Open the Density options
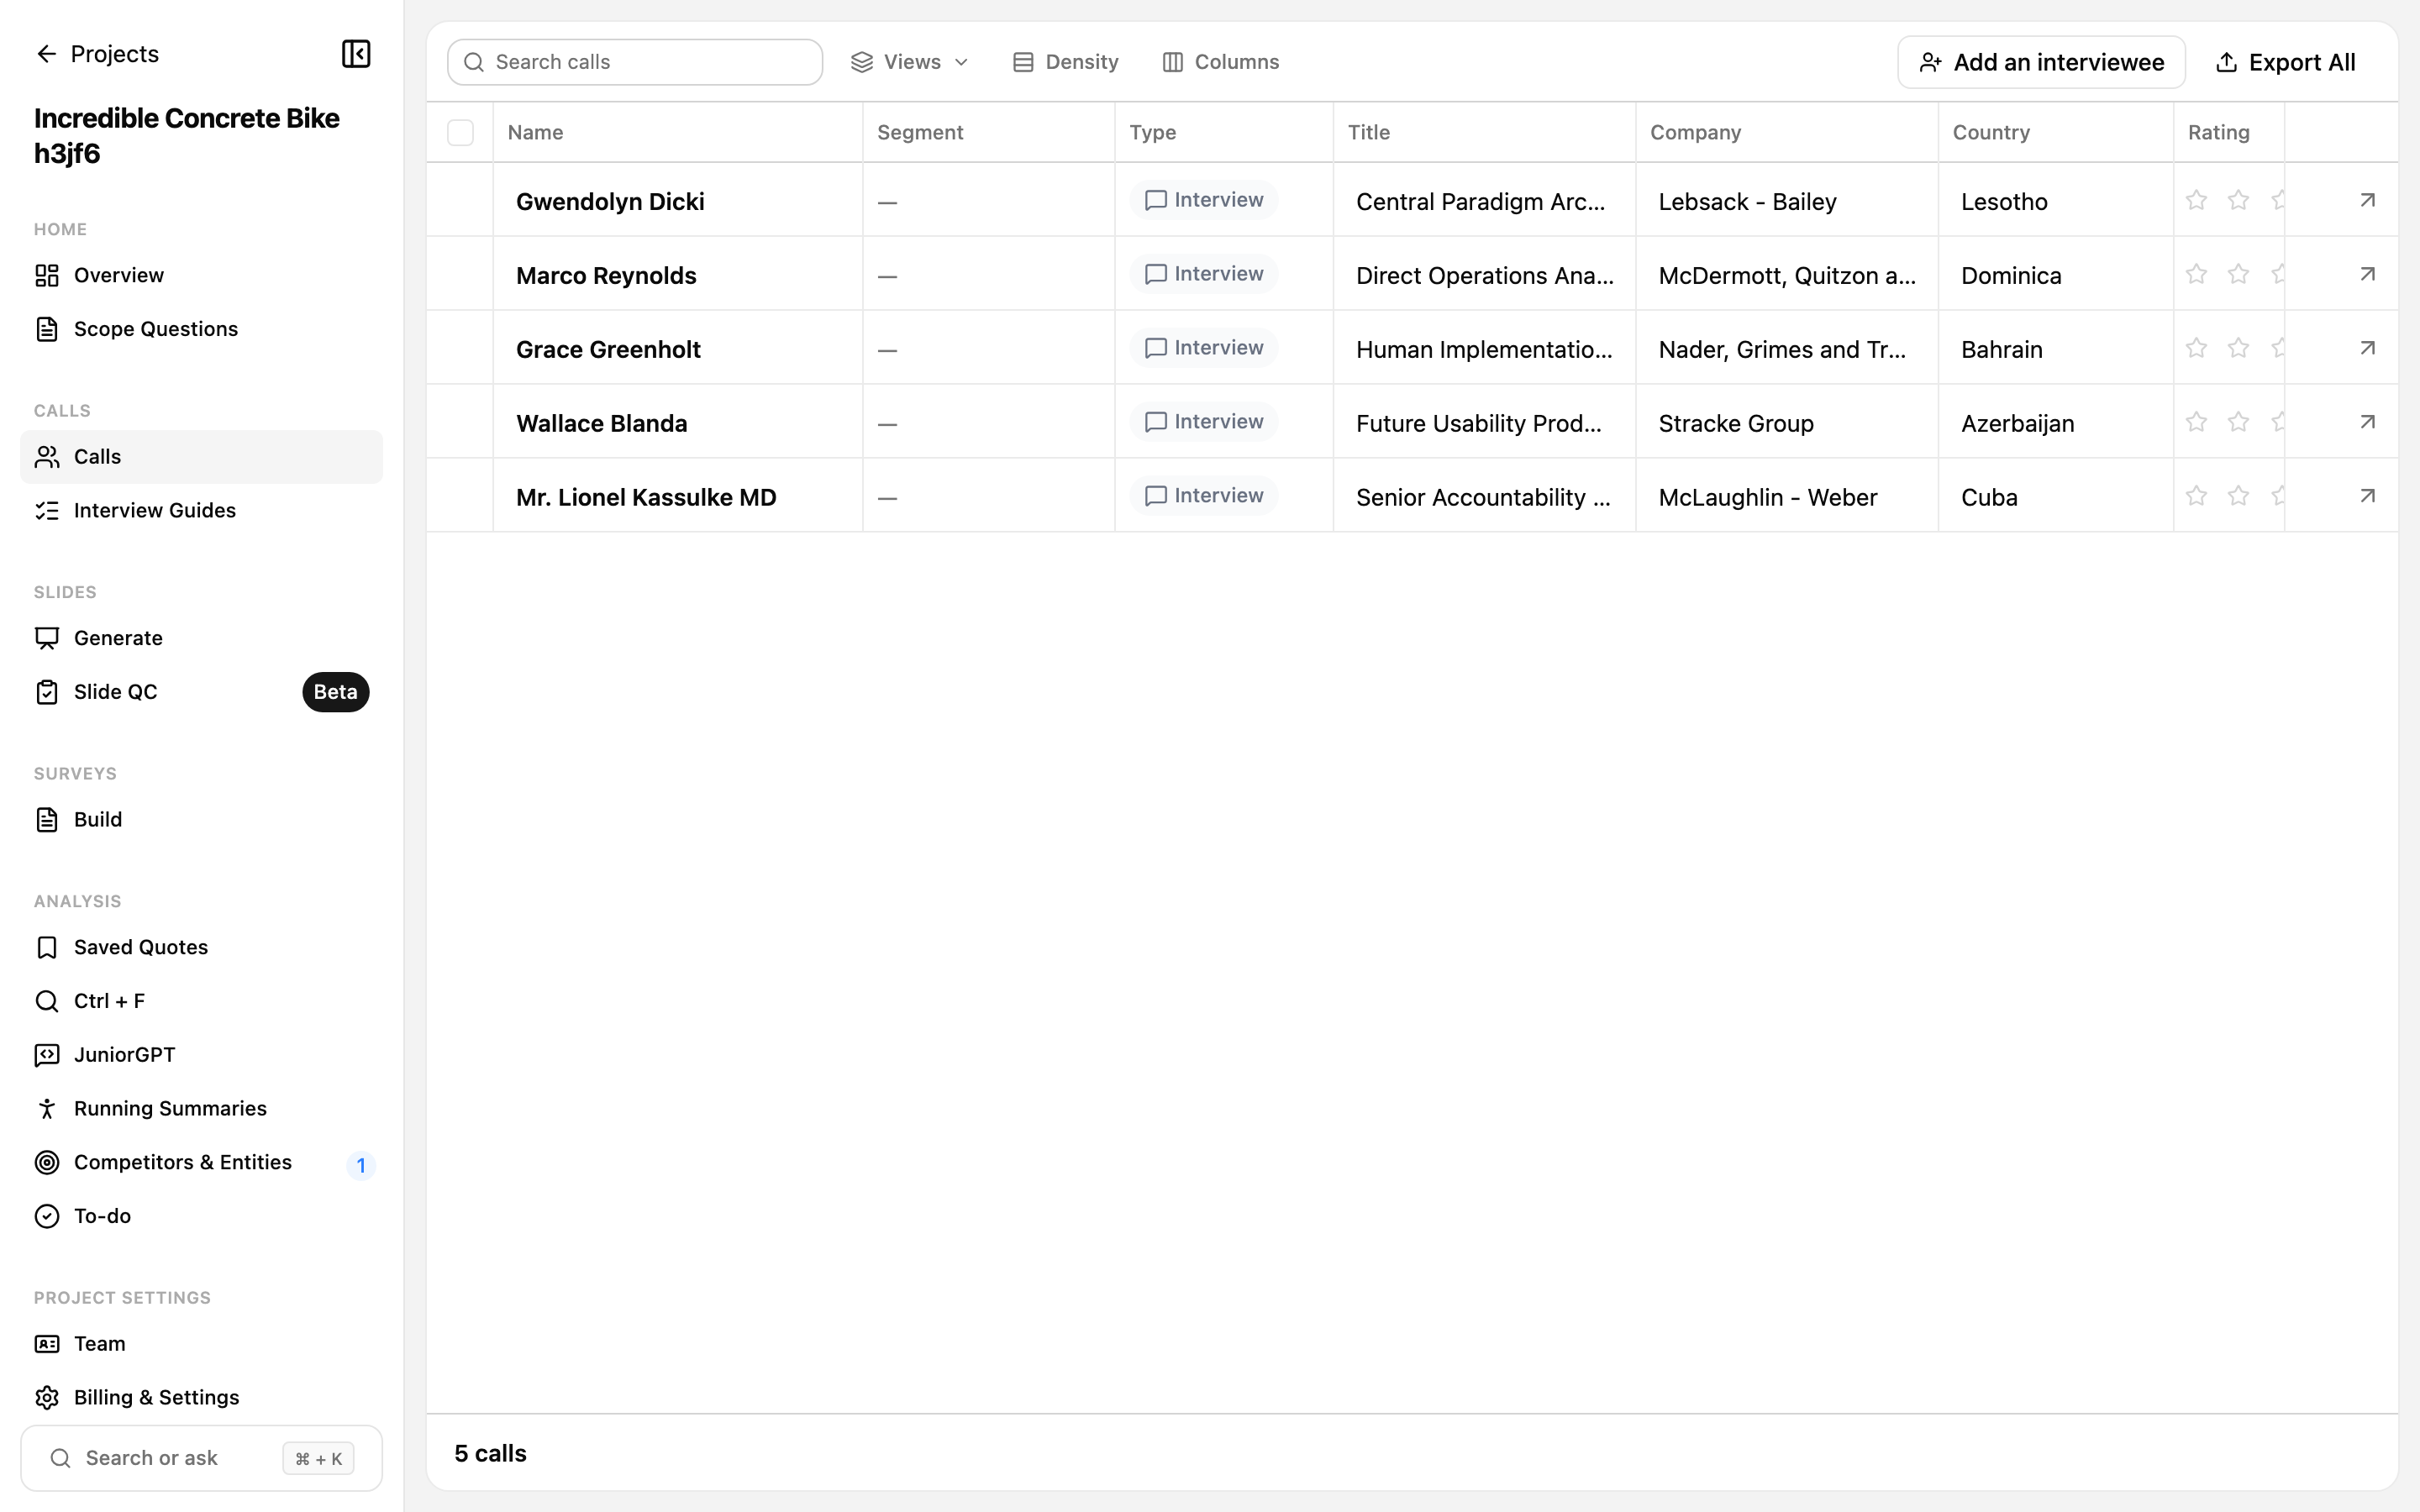Screen dimensions: 2420x1512 point(1066,62)
